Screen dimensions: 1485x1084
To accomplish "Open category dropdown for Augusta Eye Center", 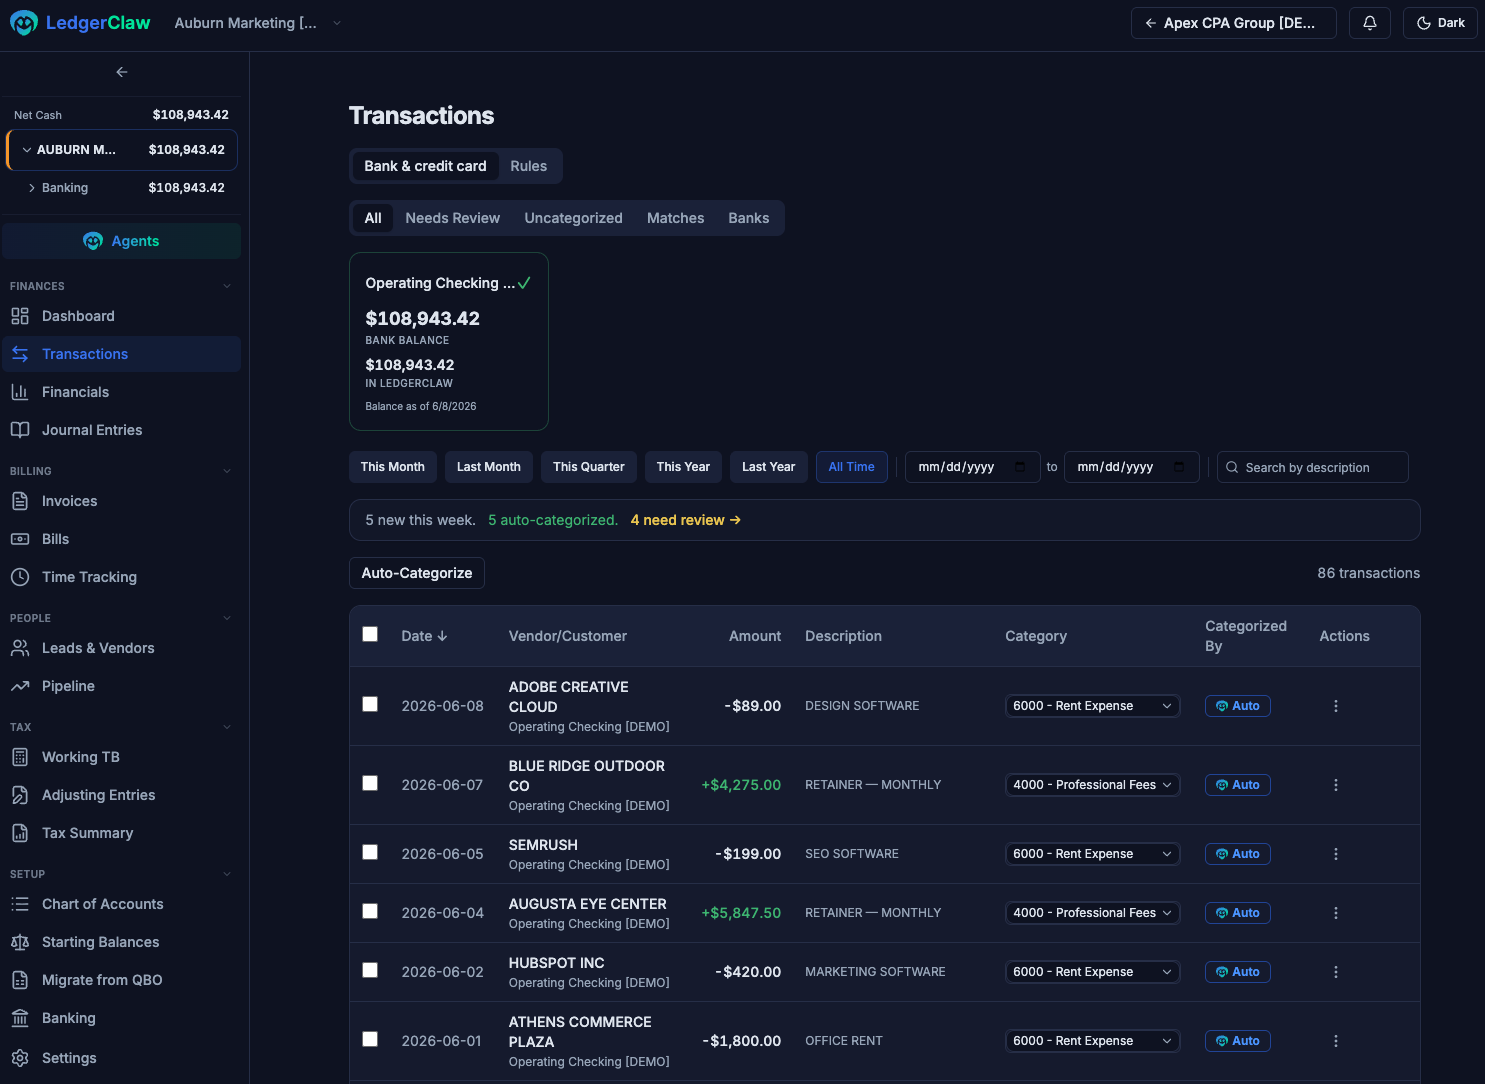I will [1092, 913].
